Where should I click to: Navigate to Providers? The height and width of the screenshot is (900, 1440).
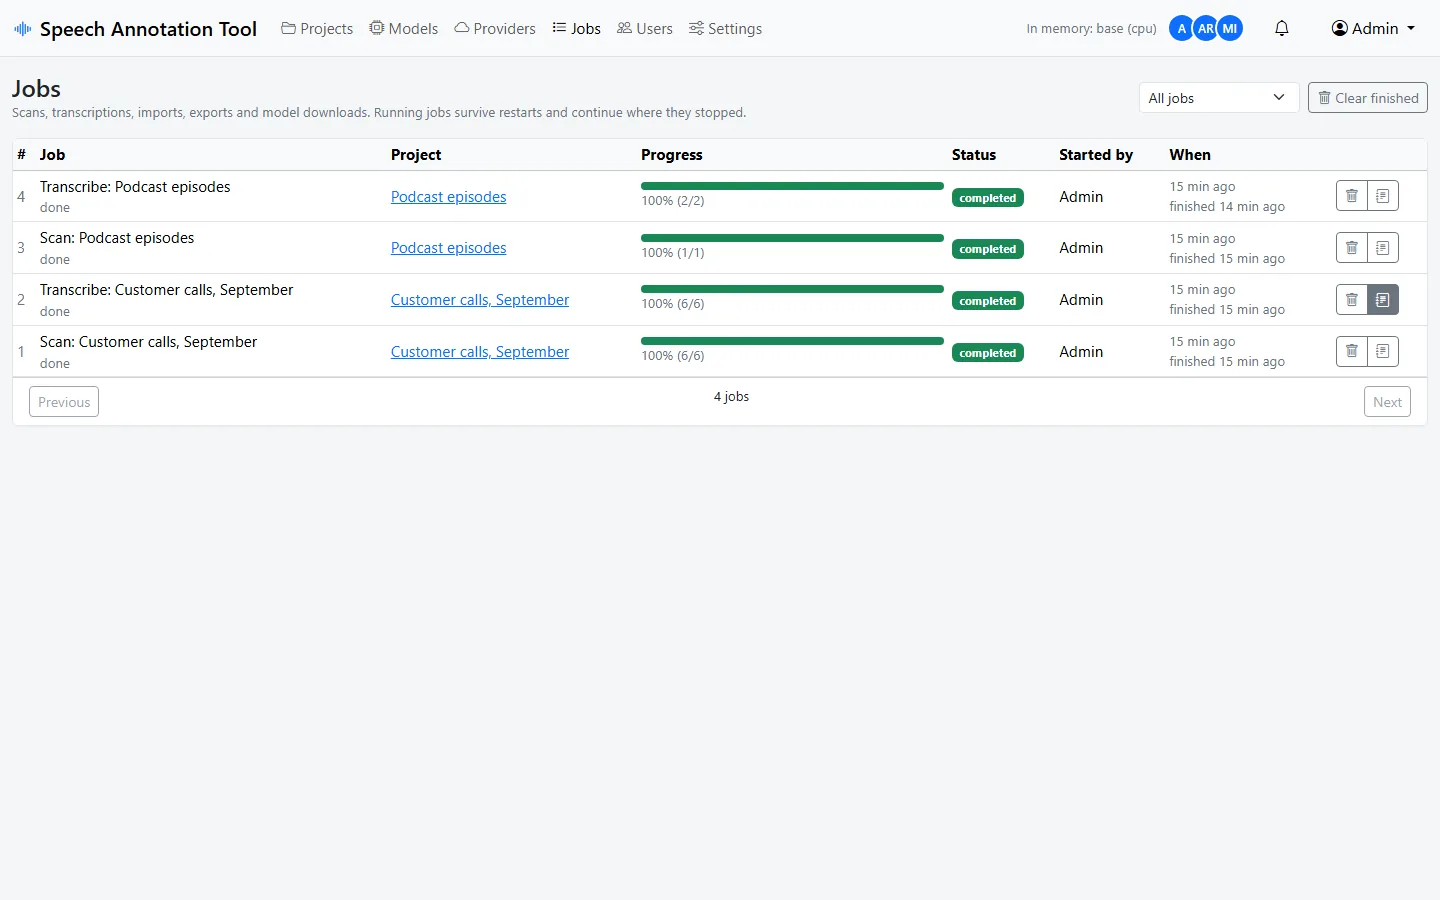[x=495, y=29]
